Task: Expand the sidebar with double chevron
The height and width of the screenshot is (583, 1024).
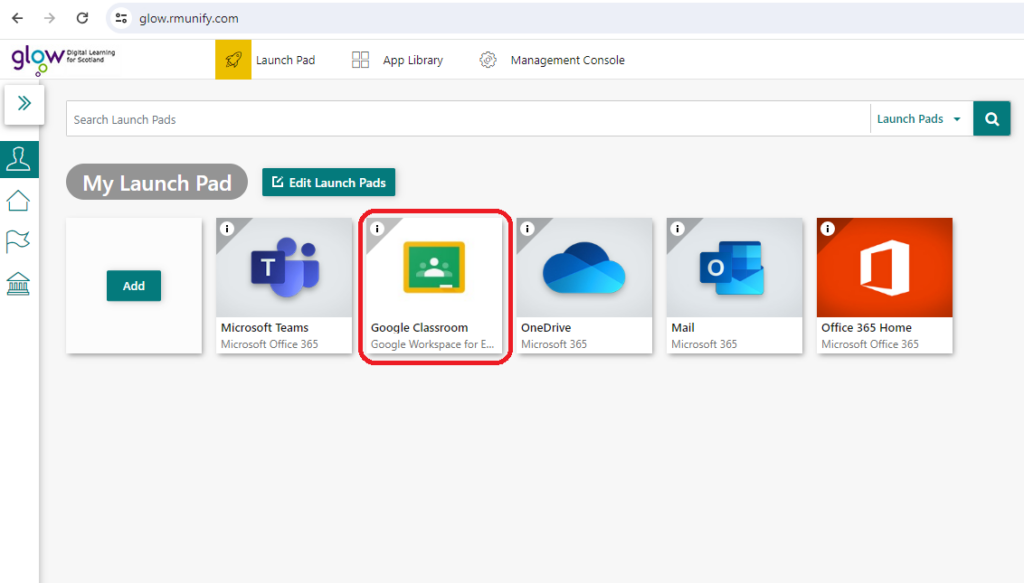Action: pyautogui.click(x=24, y=103)
